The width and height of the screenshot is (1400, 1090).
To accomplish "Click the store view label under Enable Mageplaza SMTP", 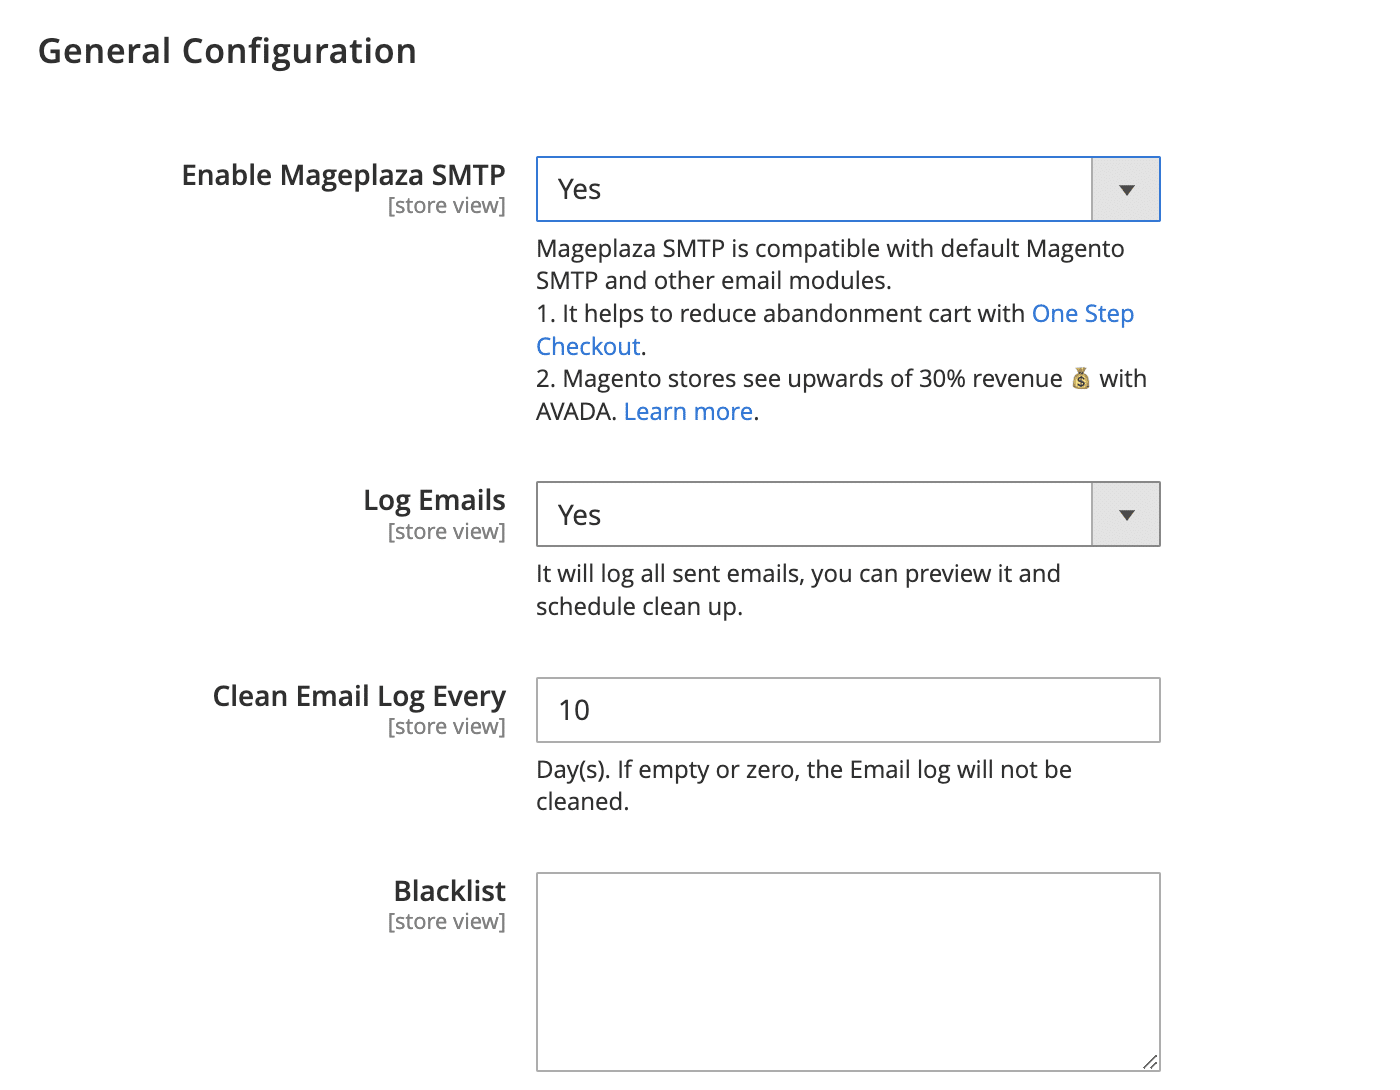I will [x=446, y=205].
